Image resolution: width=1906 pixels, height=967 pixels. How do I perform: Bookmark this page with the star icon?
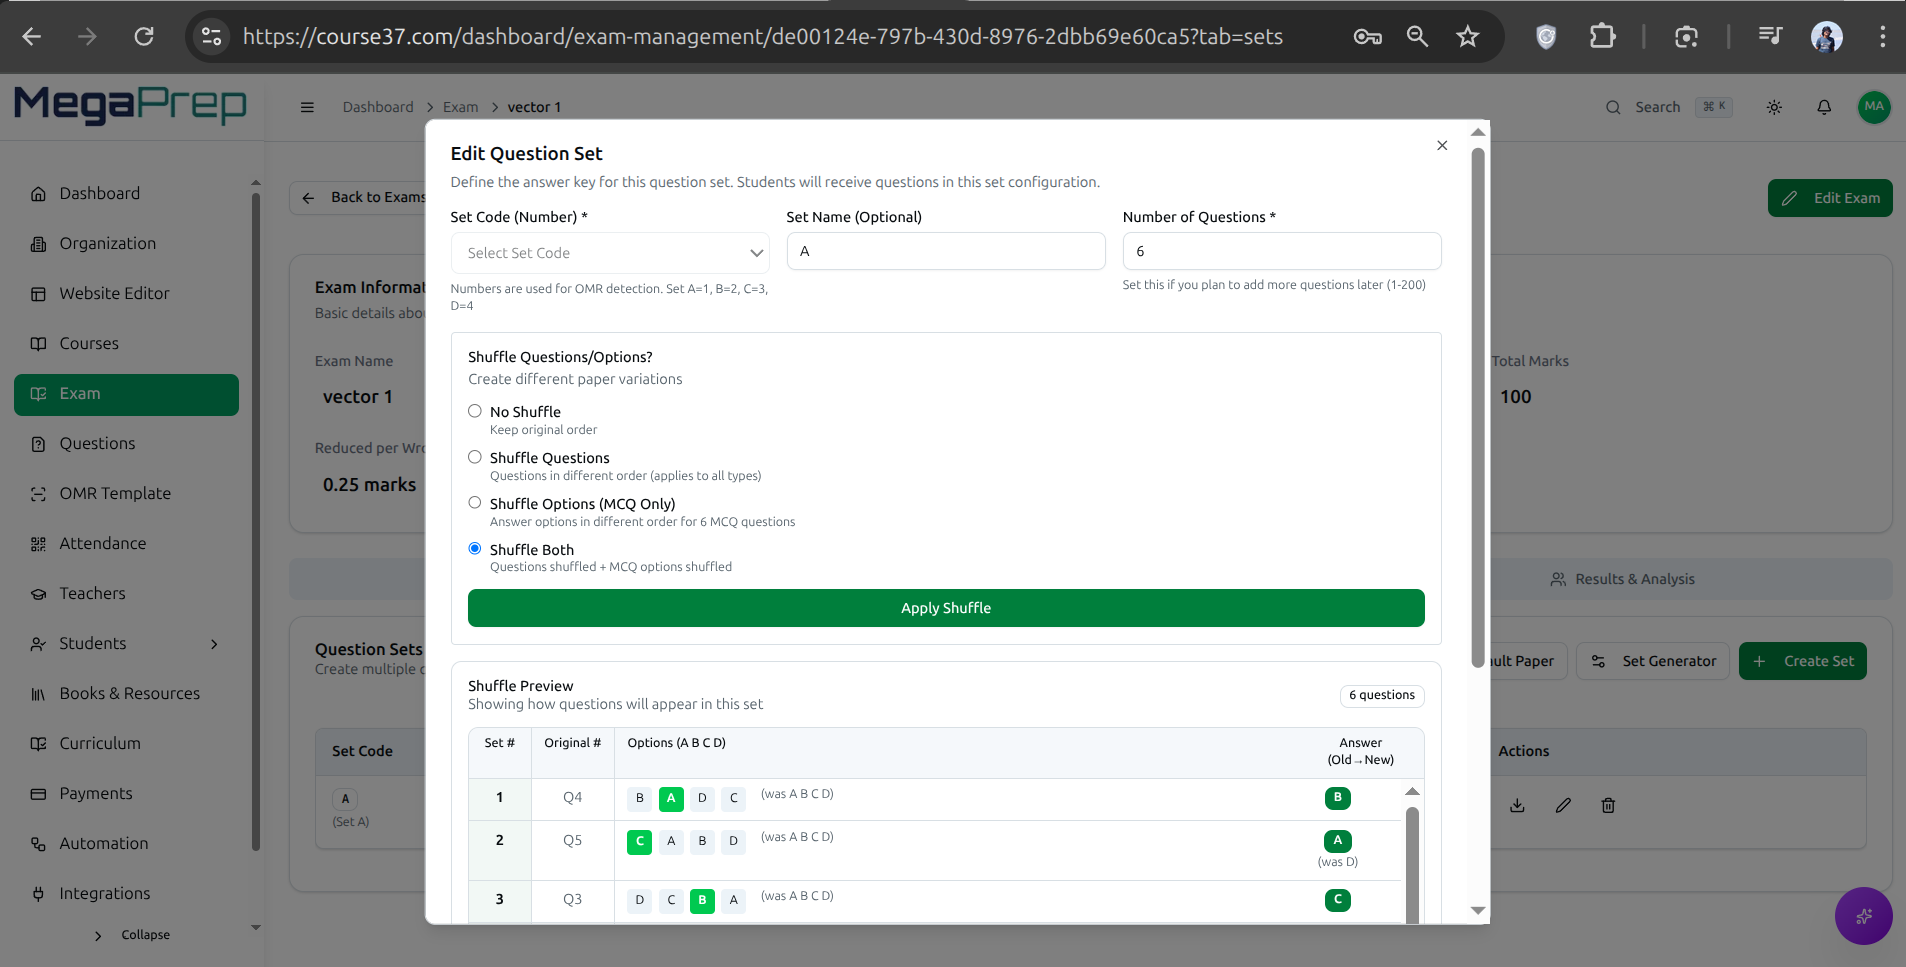1467,37
